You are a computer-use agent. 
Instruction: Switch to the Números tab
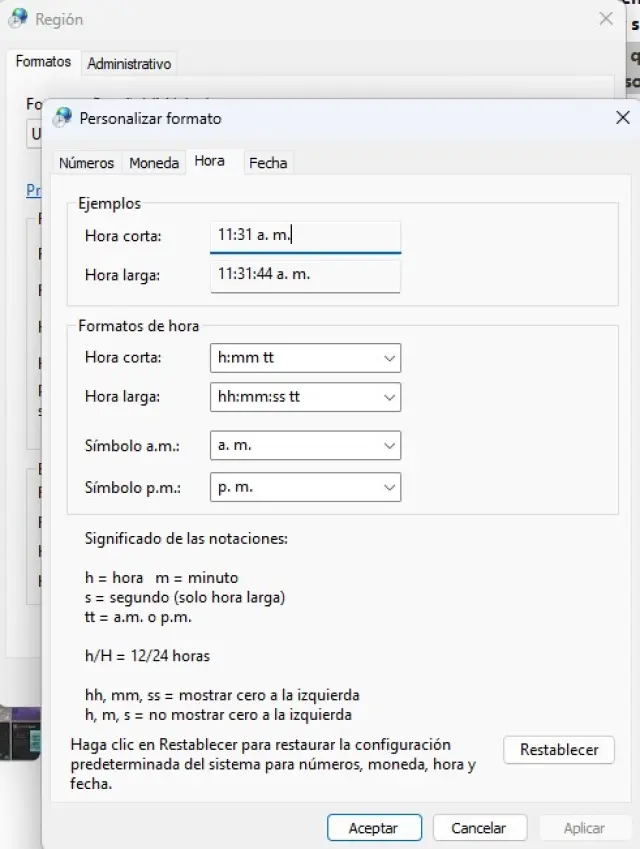click(87, 163)
